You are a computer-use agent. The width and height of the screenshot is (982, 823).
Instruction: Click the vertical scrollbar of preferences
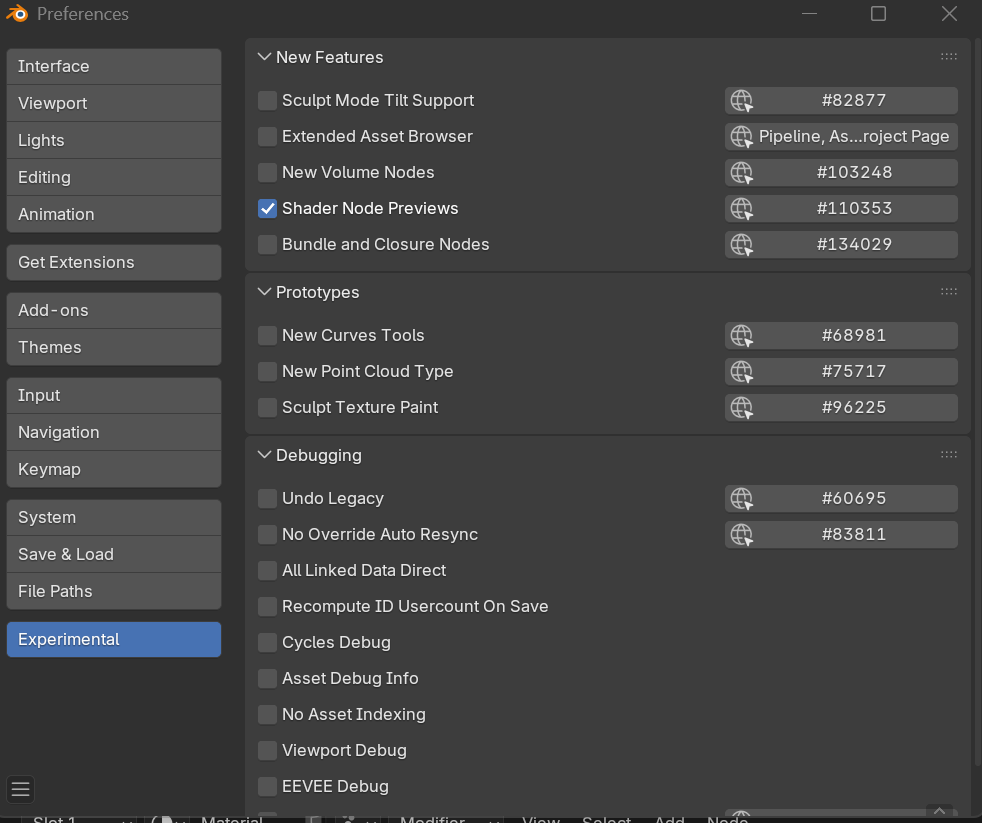[978, 401]
